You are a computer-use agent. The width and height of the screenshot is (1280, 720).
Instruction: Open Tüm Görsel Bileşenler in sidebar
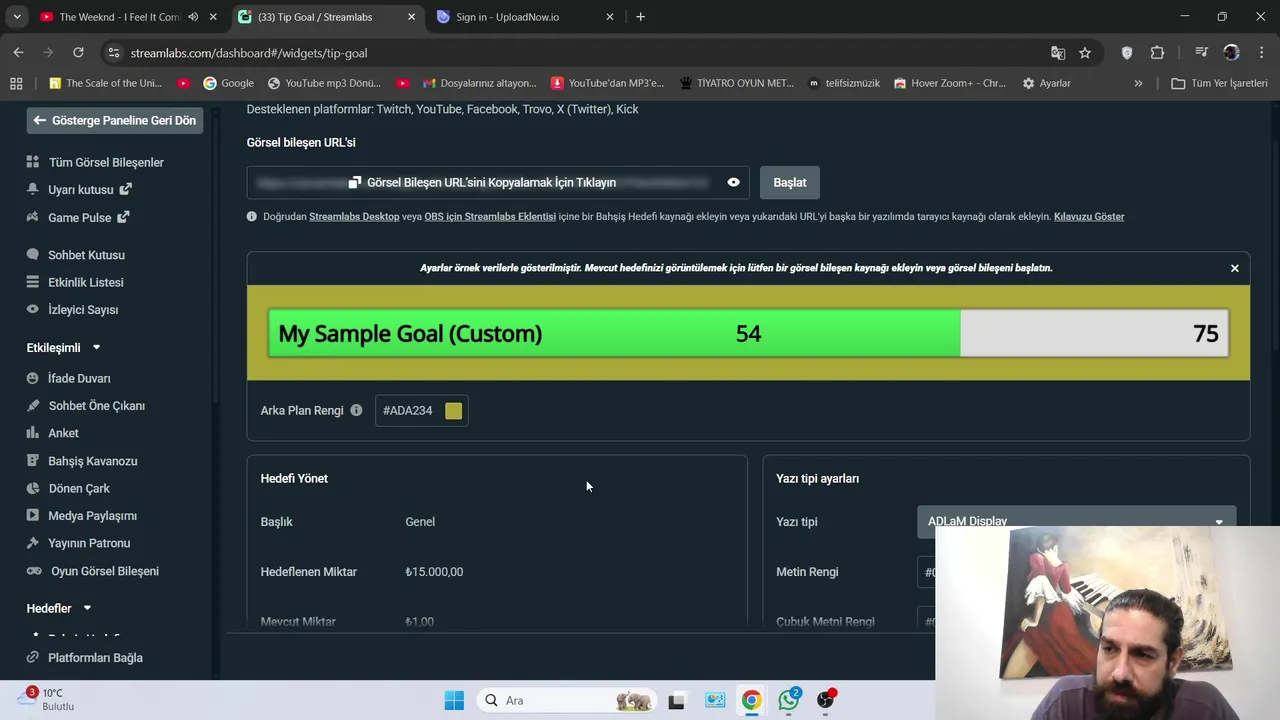[x=106, y=162]
